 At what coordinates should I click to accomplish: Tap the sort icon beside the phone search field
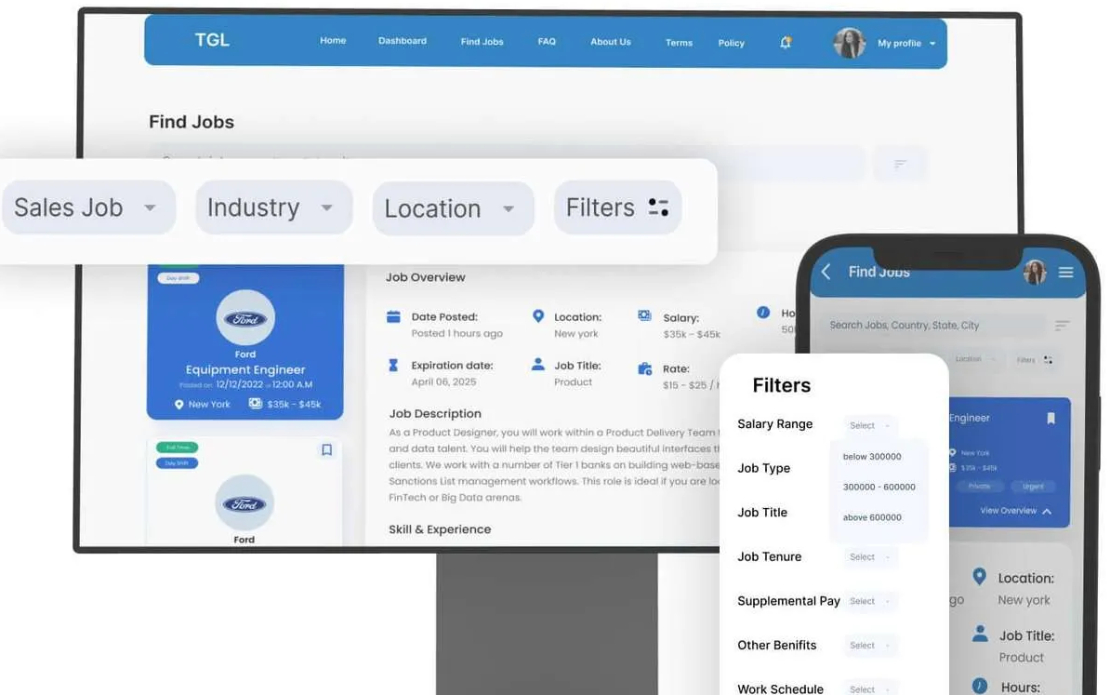pos(1062,326)
